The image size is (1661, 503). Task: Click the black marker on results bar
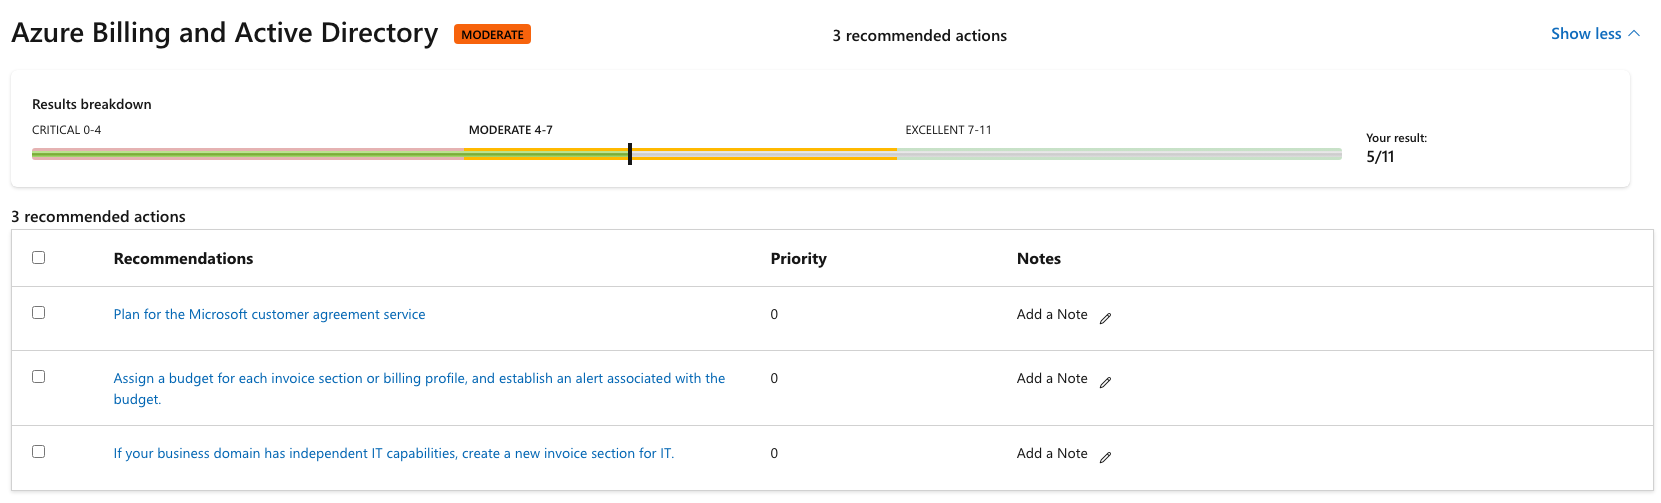click(630, 154)
